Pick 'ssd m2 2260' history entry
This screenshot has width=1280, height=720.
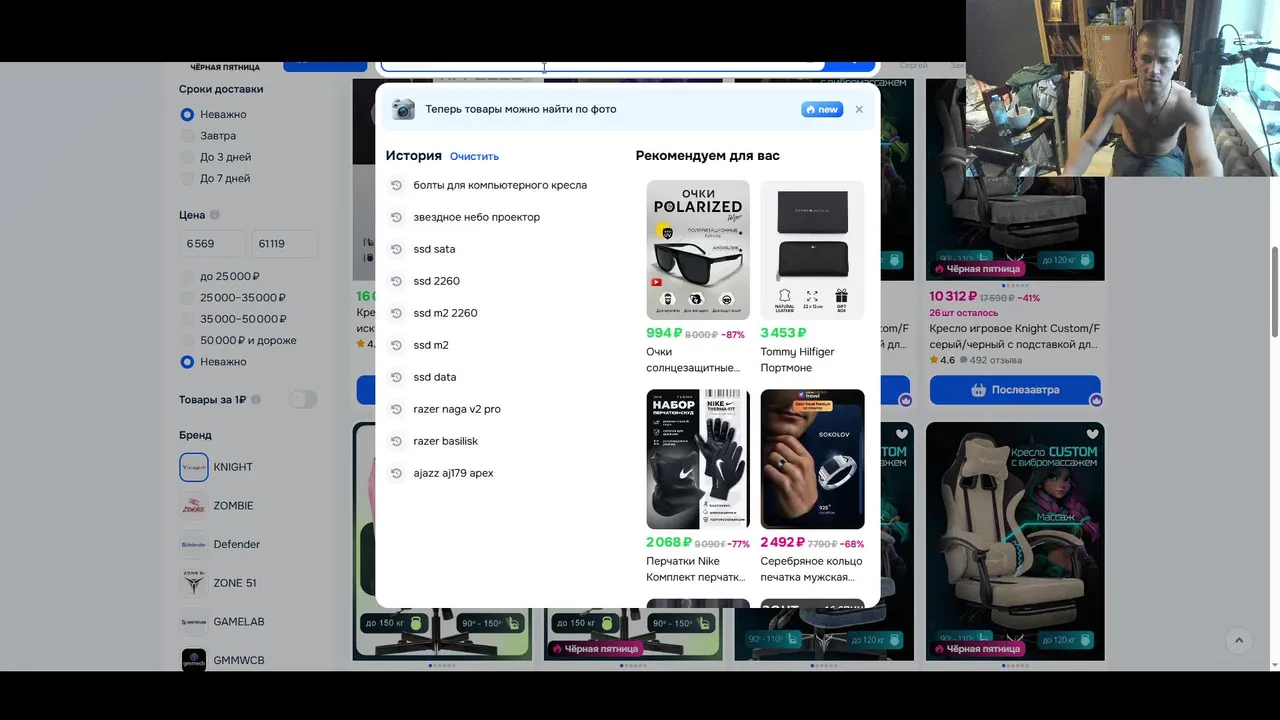445,313
